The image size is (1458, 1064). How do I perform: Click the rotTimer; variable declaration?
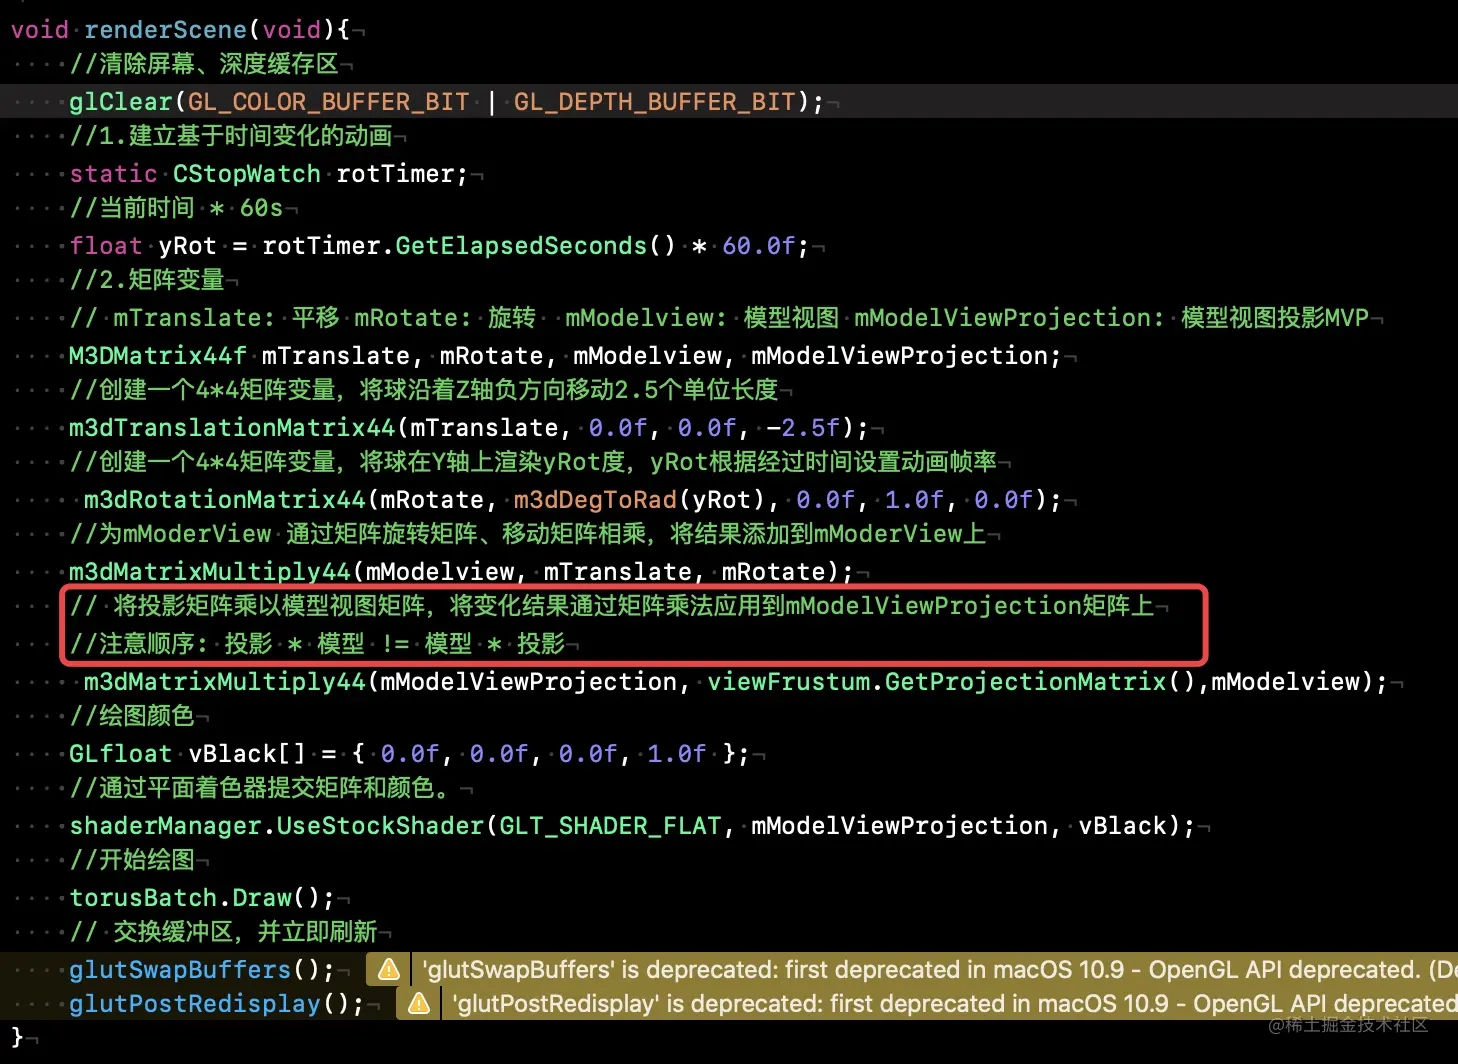(402, 173)
